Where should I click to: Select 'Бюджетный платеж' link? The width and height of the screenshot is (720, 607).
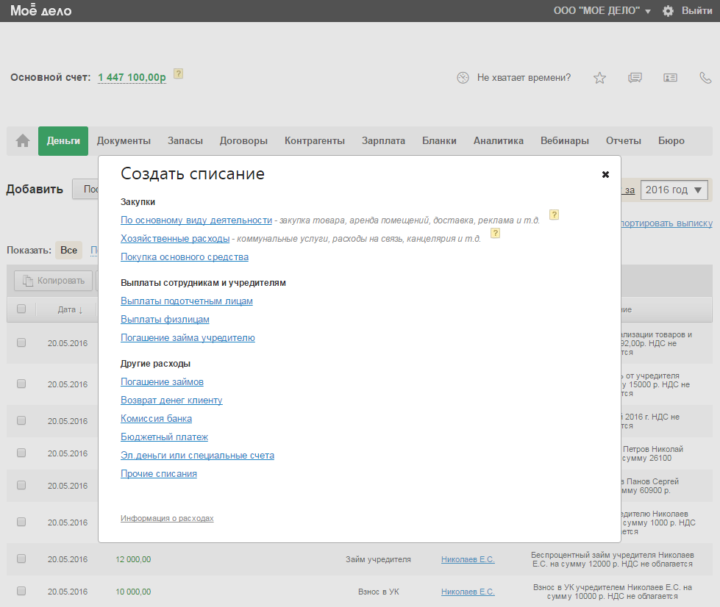[164, 437]
